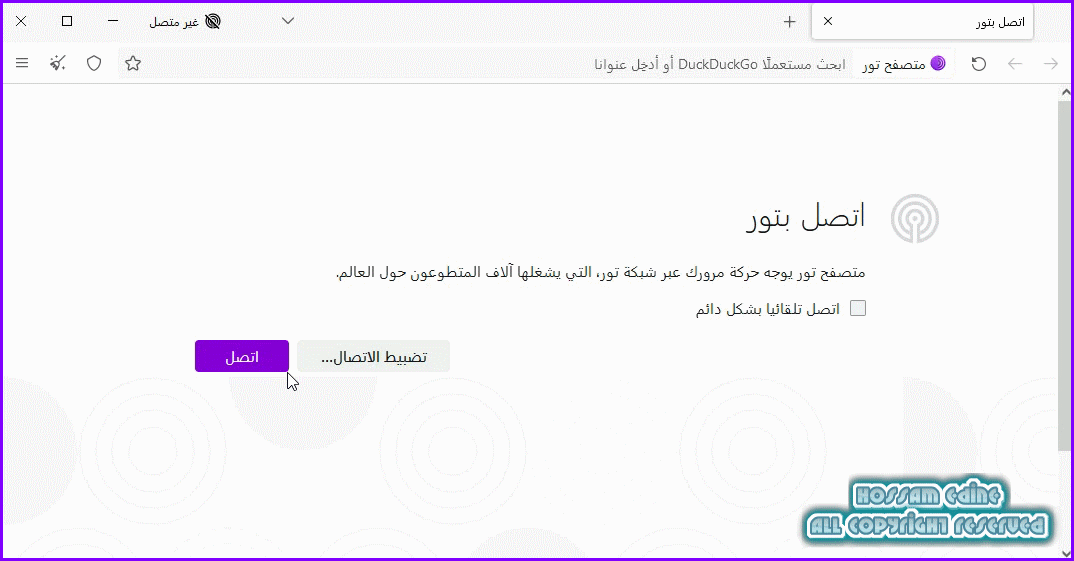Select the 'اتصل بتور' tab
This screenshot has width=1074, height=561.
[x=923, y=22]
